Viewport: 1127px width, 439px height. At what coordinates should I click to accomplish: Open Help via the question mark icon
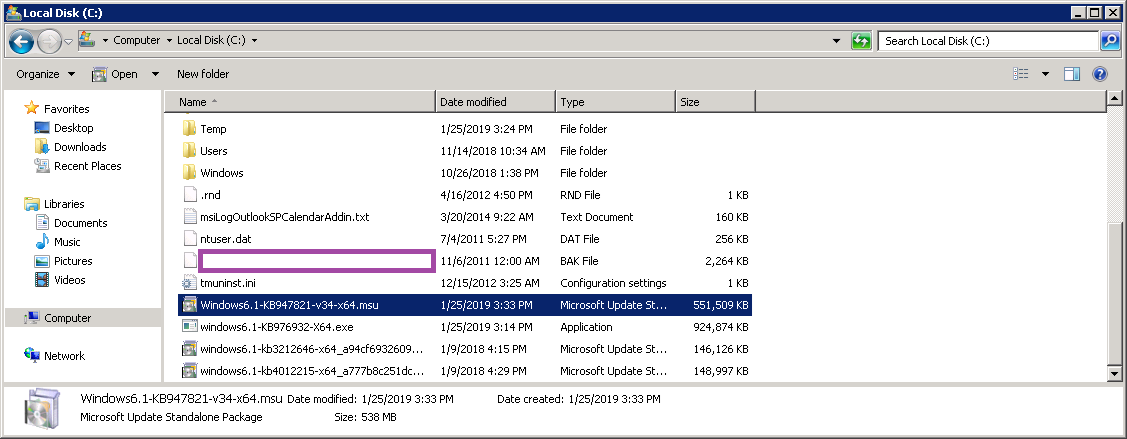(1100, 74)
